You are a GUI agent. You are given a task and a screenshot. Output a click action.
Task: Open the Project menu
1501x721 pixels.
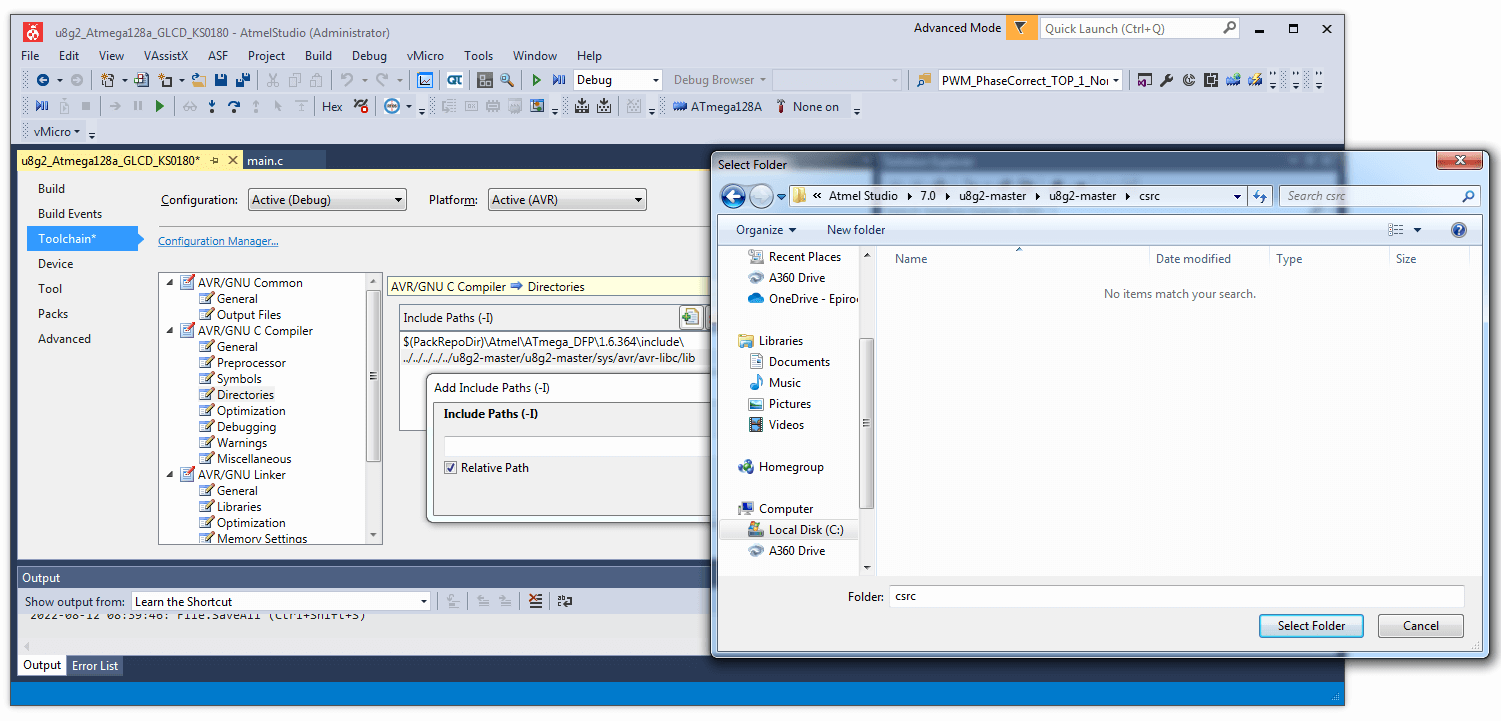click(266, 56)
